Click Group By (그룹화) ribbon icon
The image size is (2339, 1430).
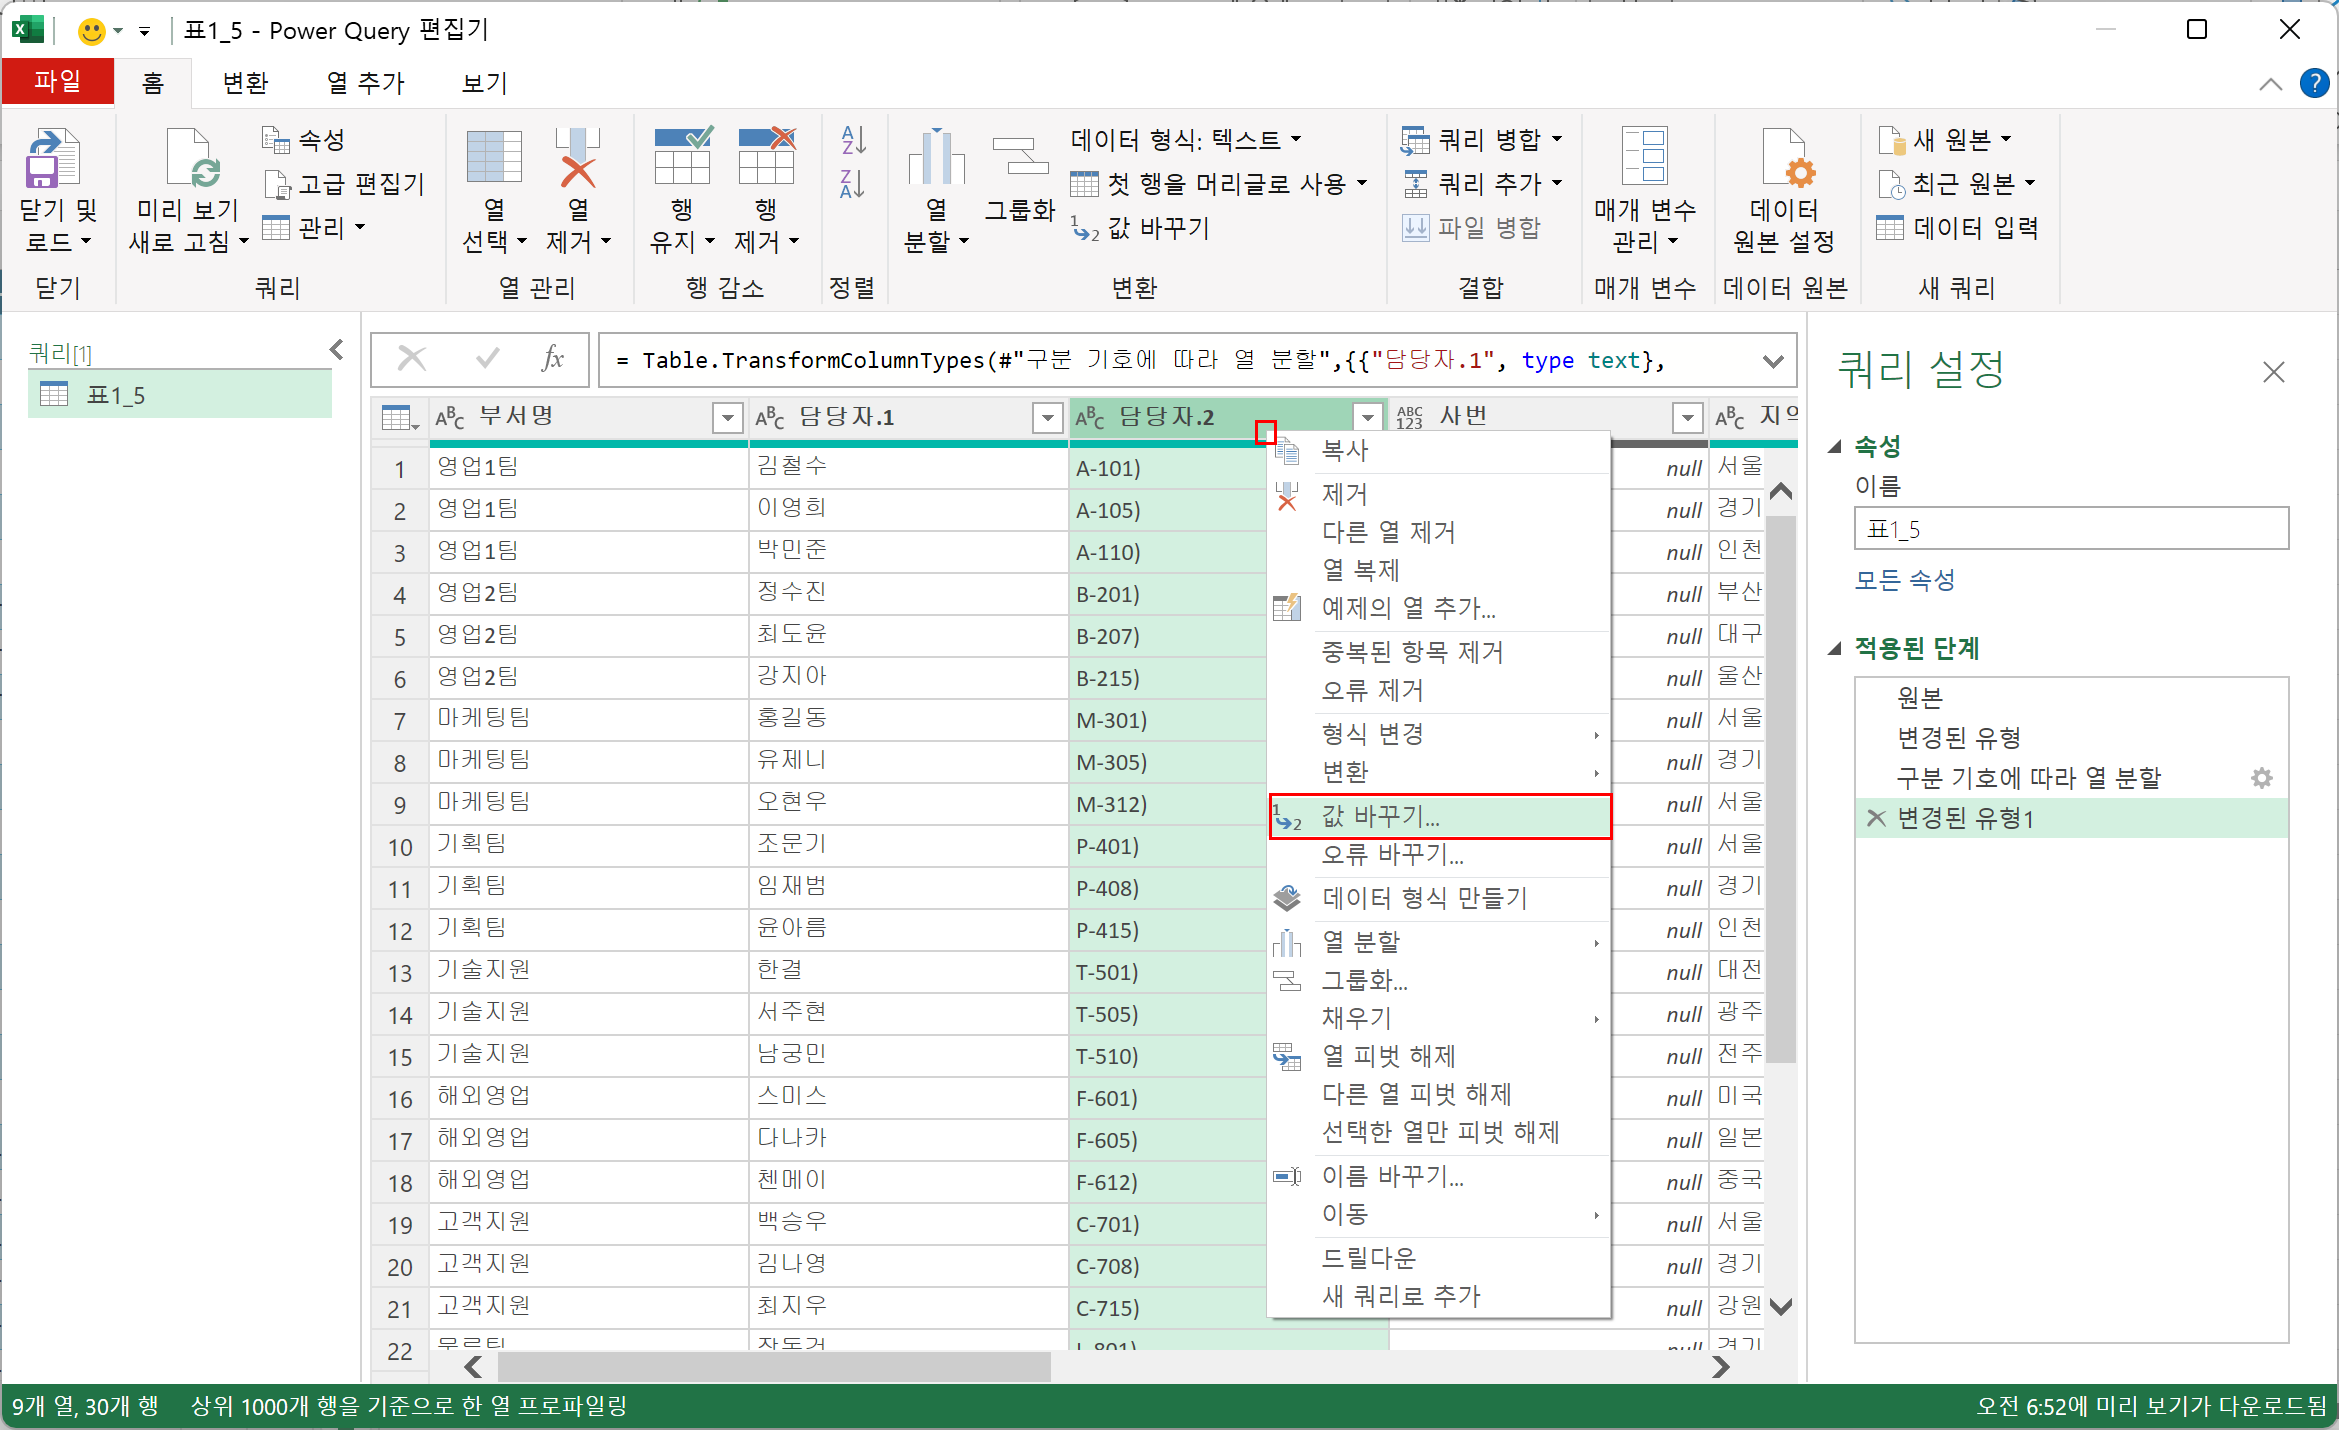[1020, 157]
